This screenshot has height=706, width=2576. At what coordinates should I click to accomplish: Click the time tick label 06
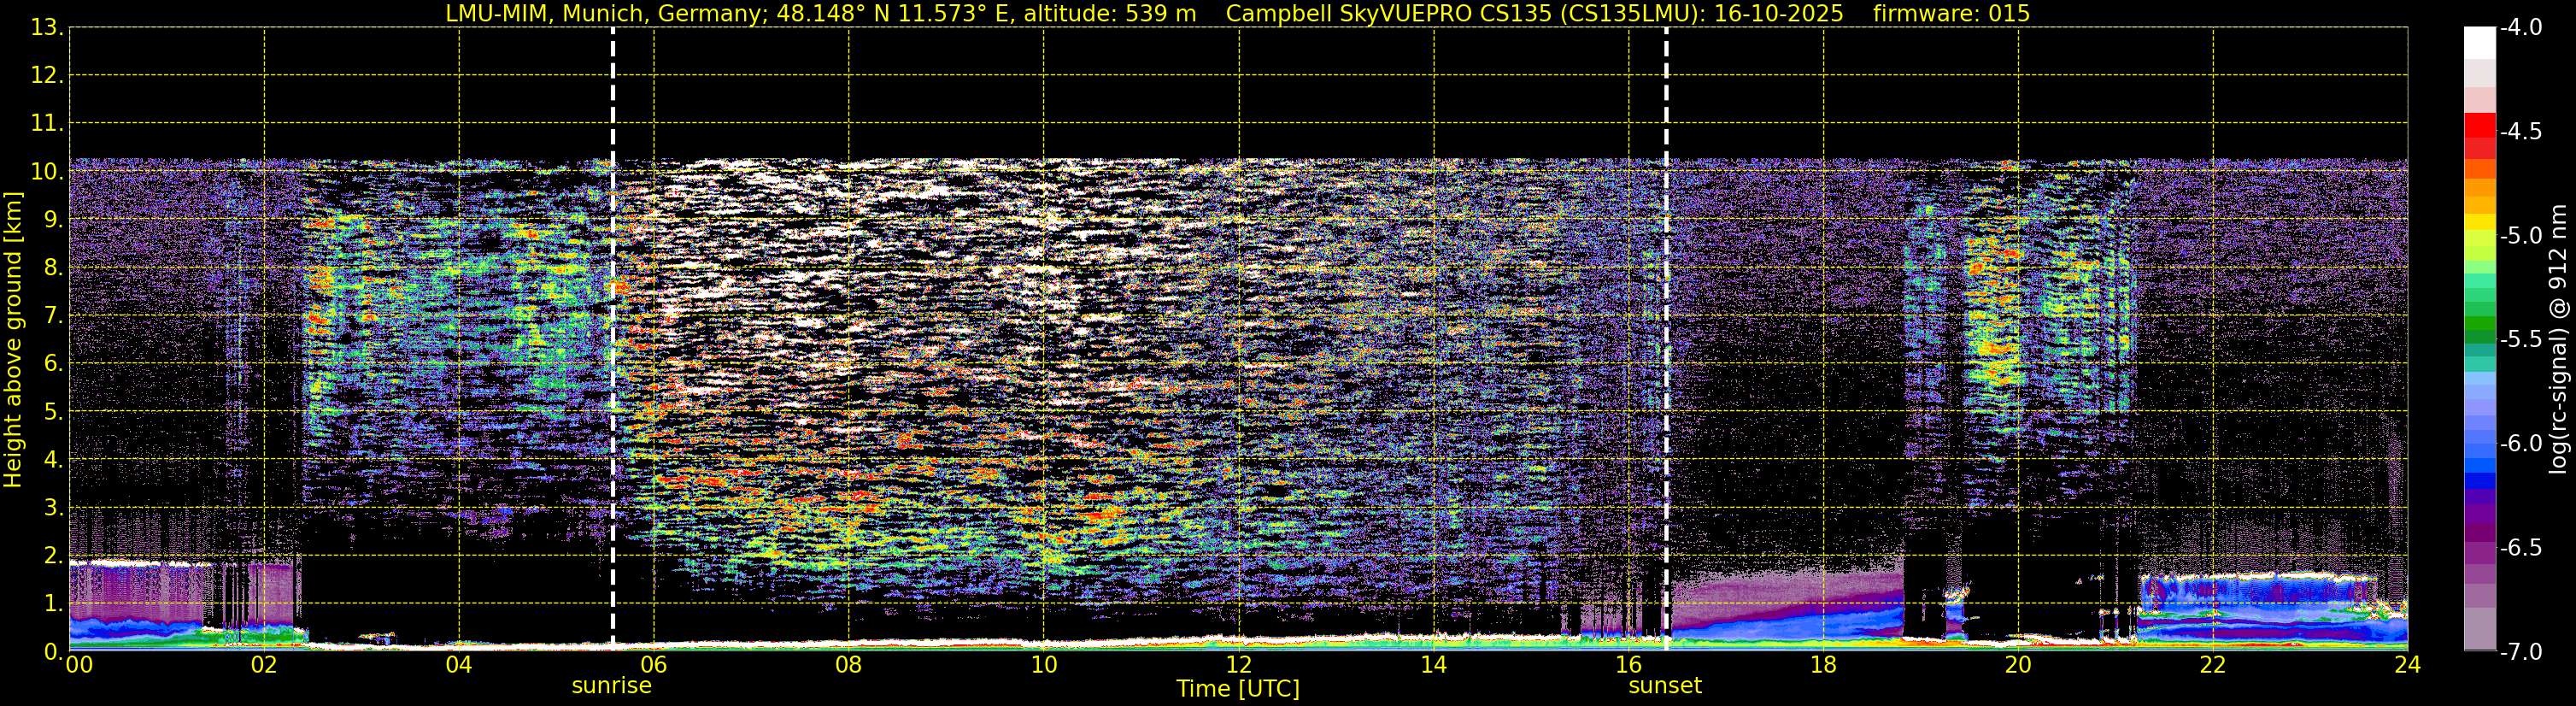654,665
